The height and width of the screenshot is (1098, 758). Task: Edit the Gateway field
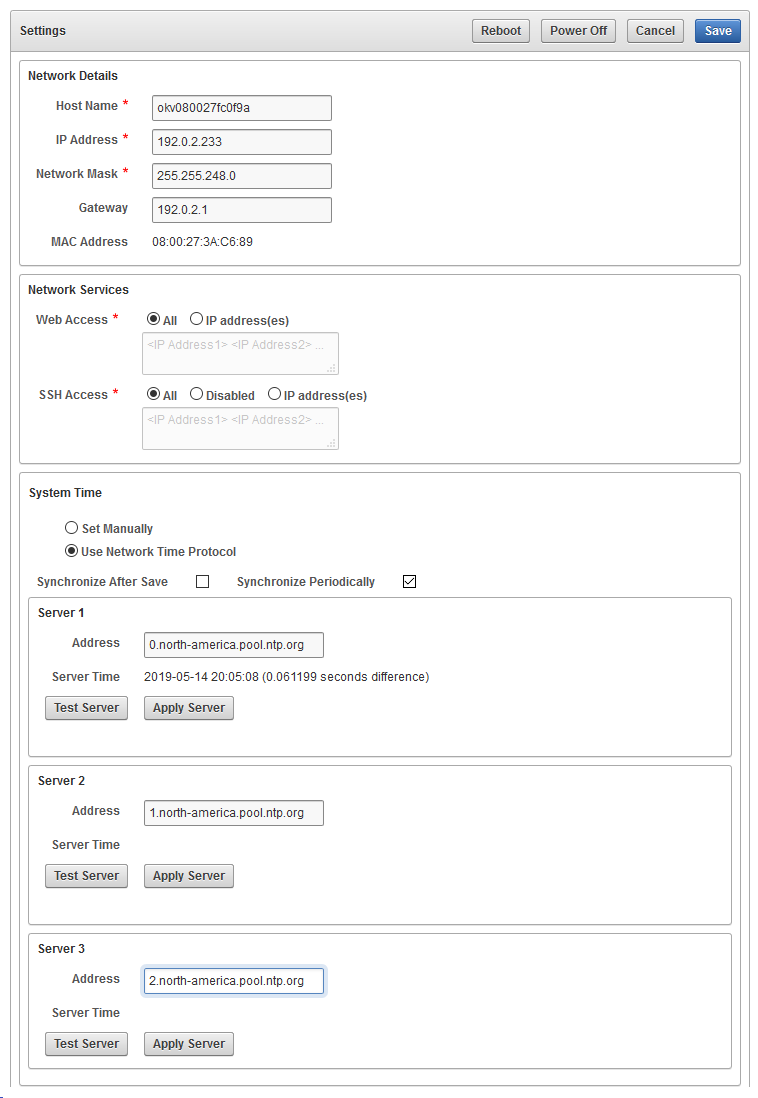[x=242, y=209]
